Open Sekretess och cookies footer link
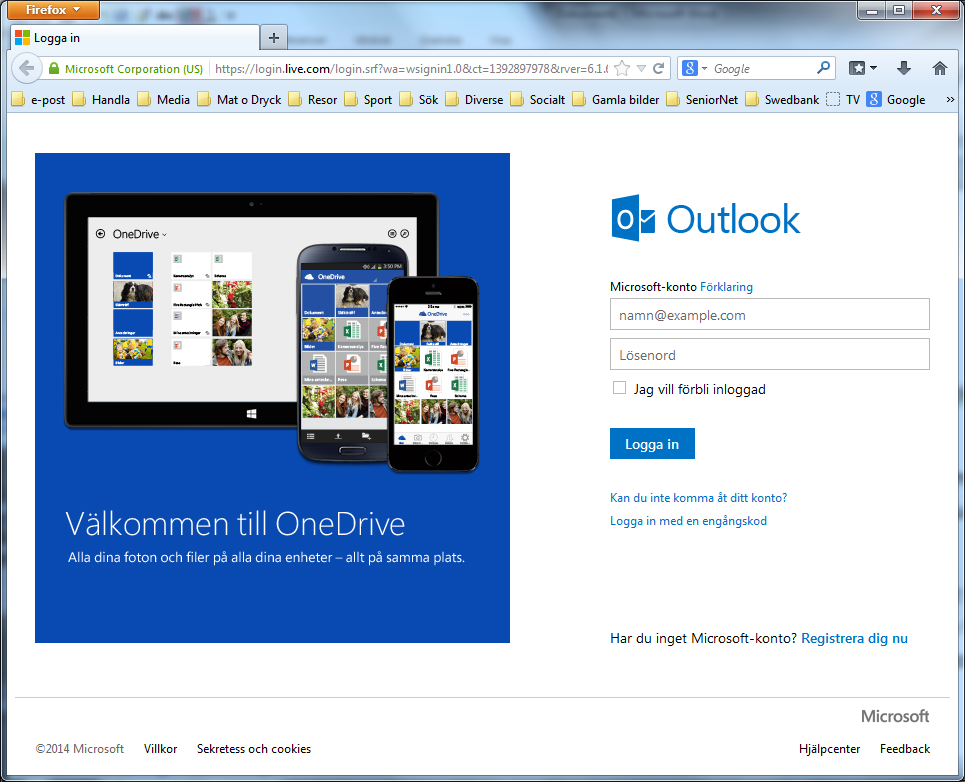This screenshot has height=782, width=965. point(254,749)
